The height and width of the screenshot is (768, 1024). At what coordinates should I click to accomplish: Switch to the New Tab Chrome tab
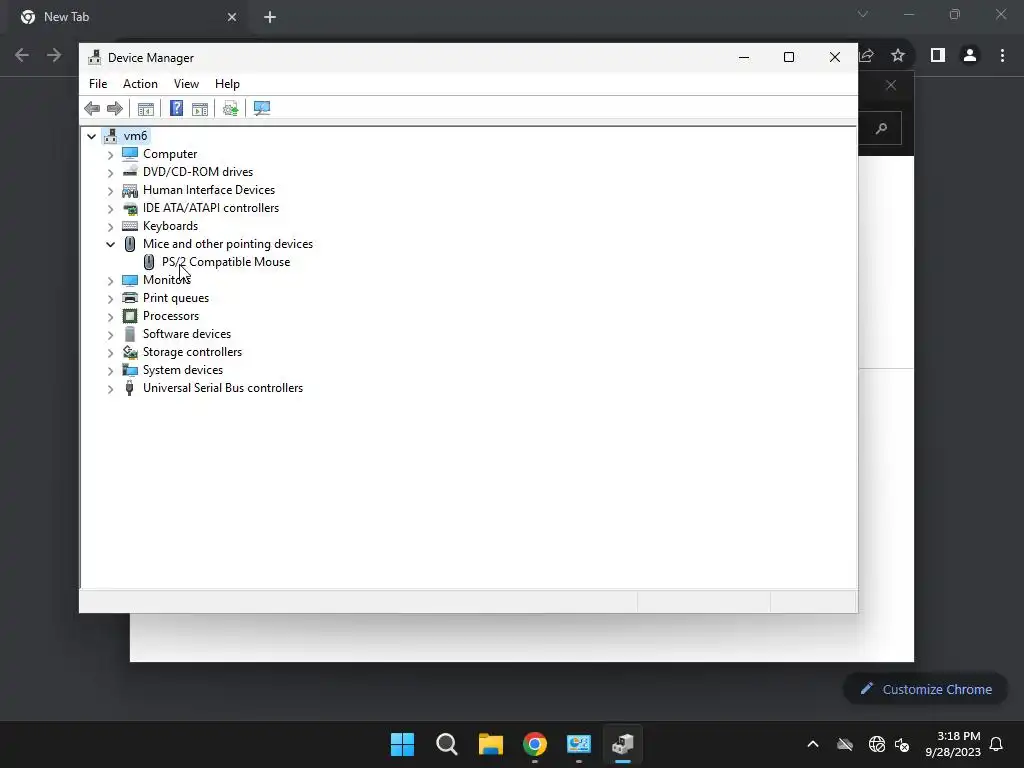[127, 17]
